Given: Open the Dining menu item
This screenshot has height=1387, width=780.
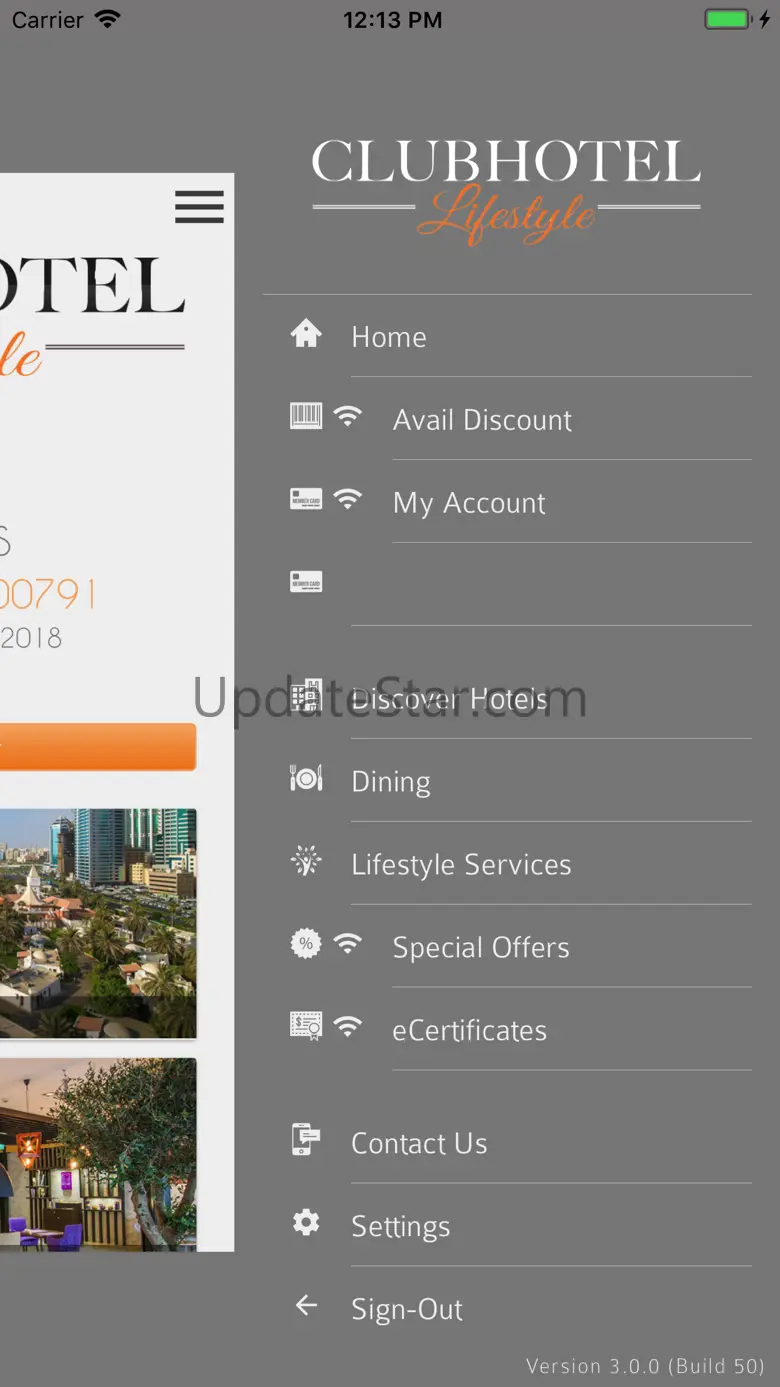Looking at the screenshot, I should [x=391, y=782].
